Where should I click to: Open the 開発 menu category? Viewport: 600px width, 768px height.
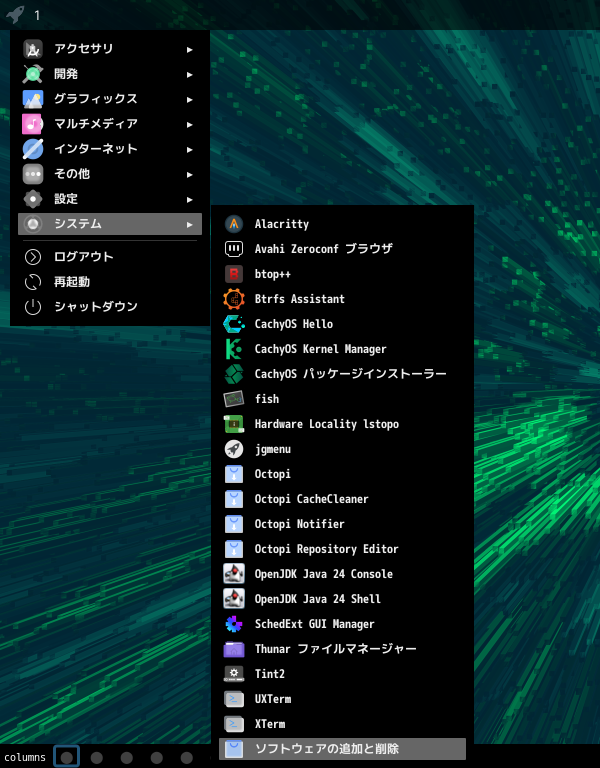tap(110, 74)
